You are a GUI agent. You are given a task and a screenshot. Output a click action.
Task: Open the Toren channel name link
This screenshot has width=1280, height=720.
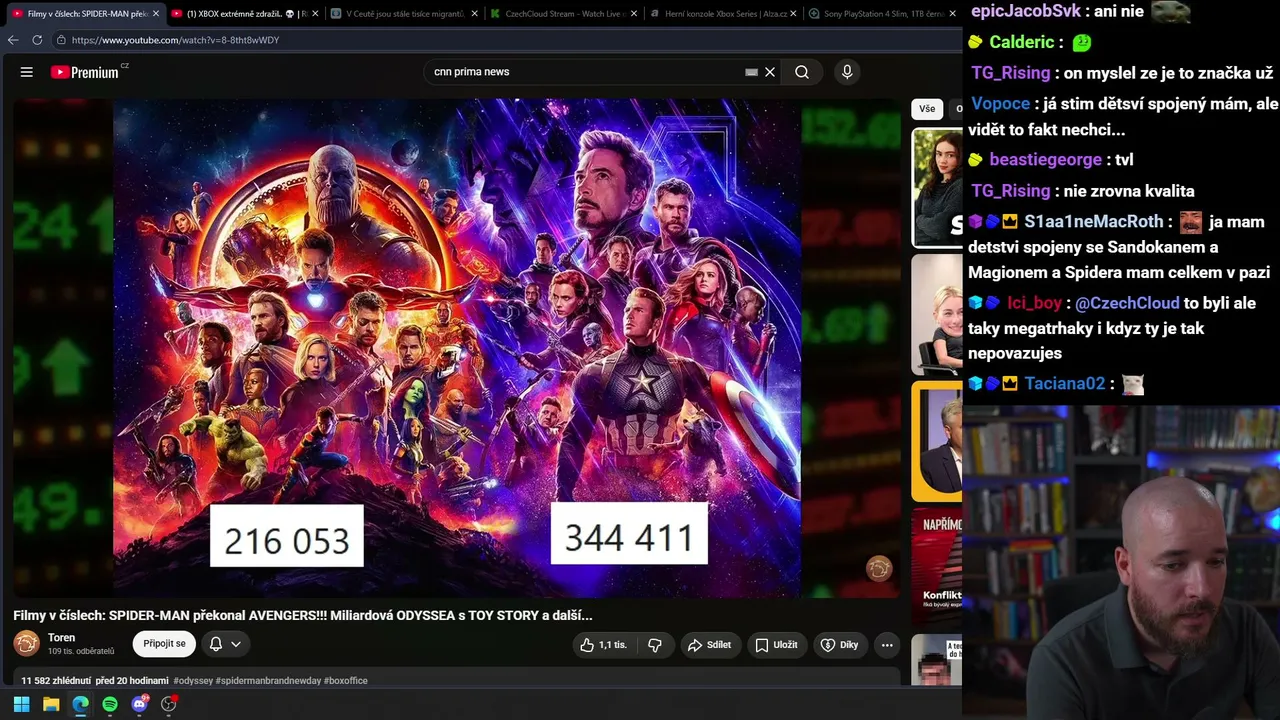pos(62,638)
